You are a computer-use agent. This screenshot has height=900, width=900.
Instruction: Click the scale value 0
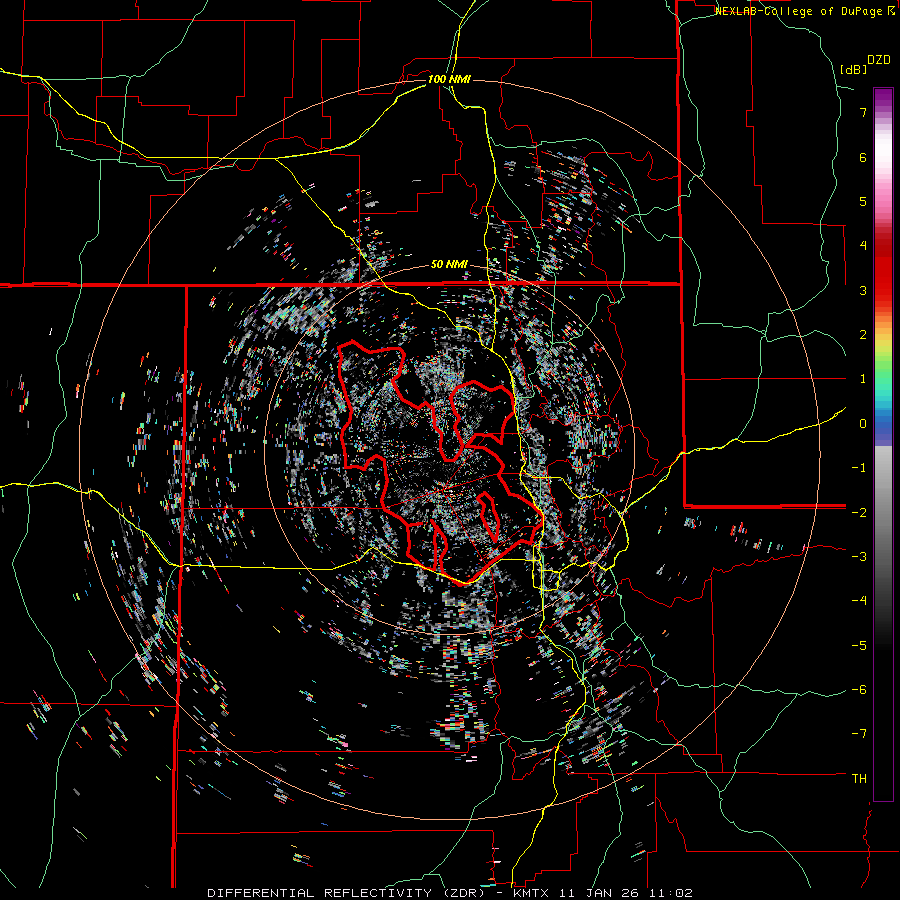[x=863, y=424]
